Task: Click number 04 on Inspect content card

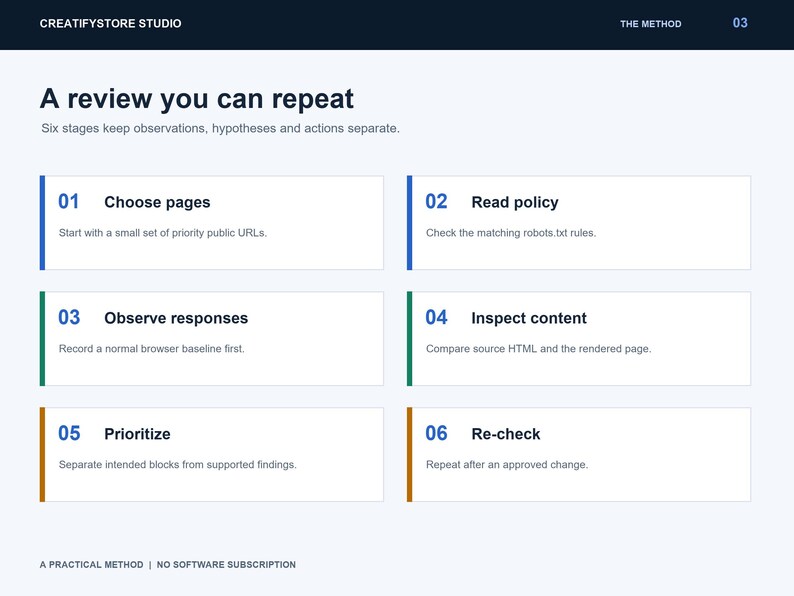Action: (x=436, y=317)
